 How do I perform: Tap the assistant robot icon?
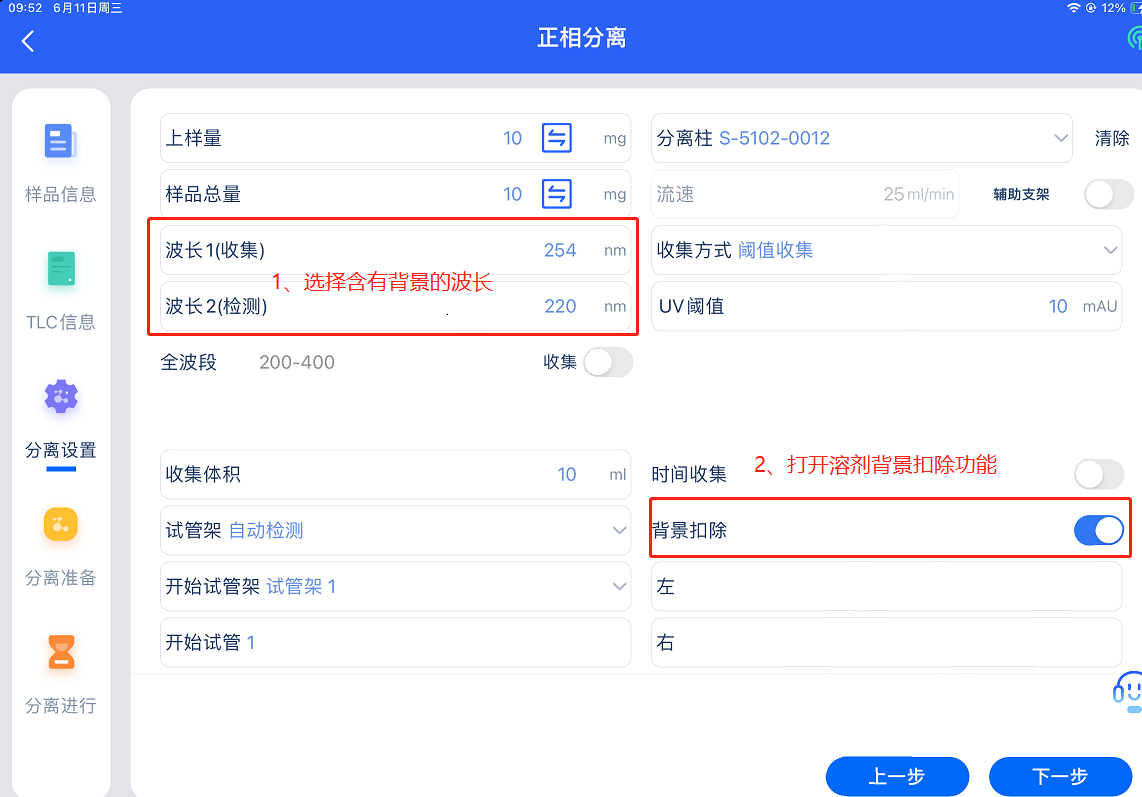point(1128,690)
